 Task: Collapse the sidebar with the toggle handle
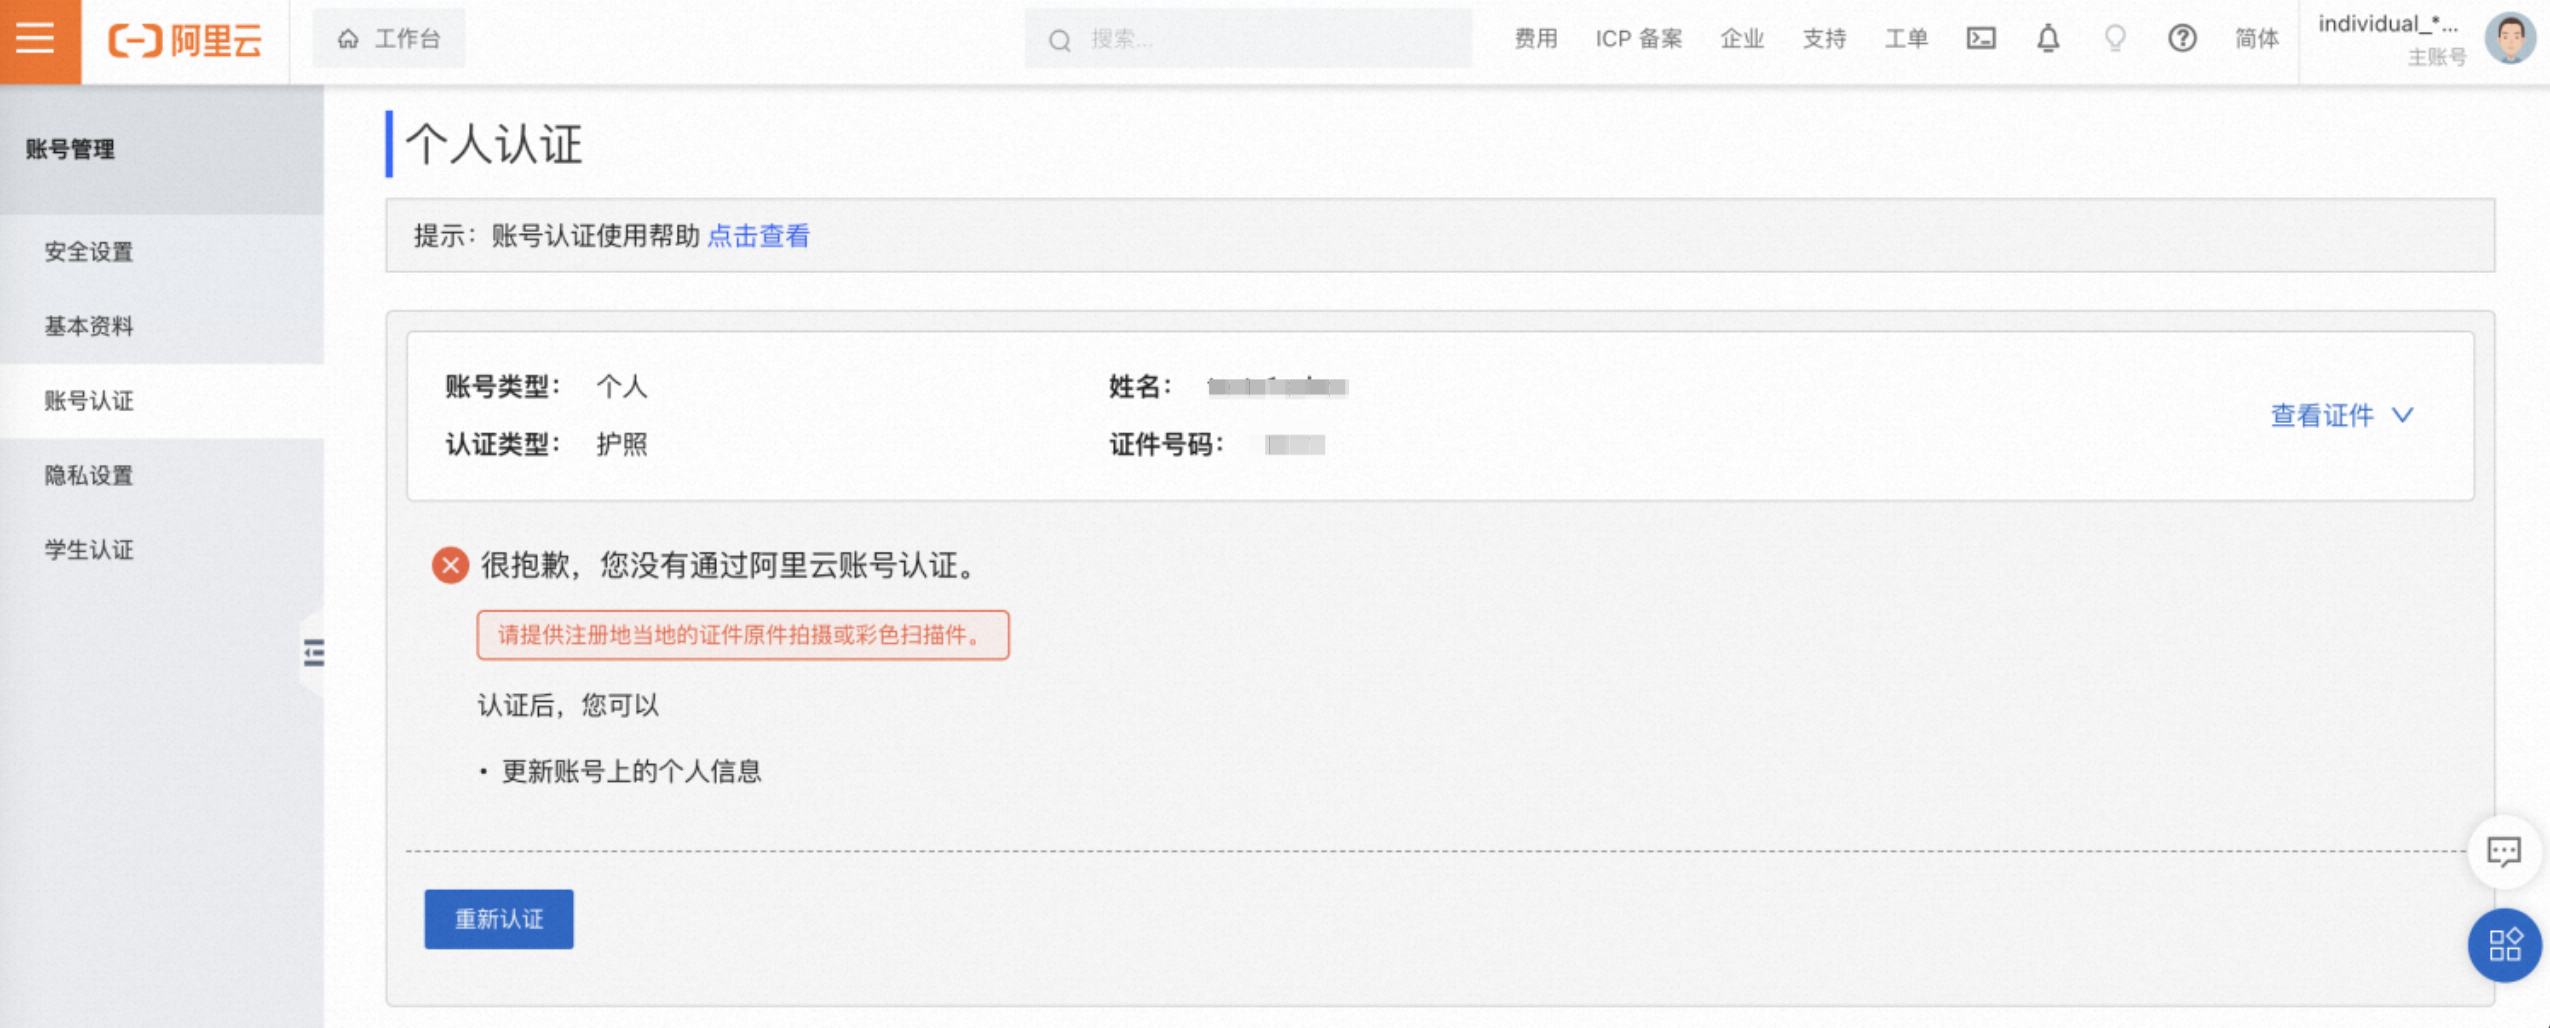click(313, 653)
